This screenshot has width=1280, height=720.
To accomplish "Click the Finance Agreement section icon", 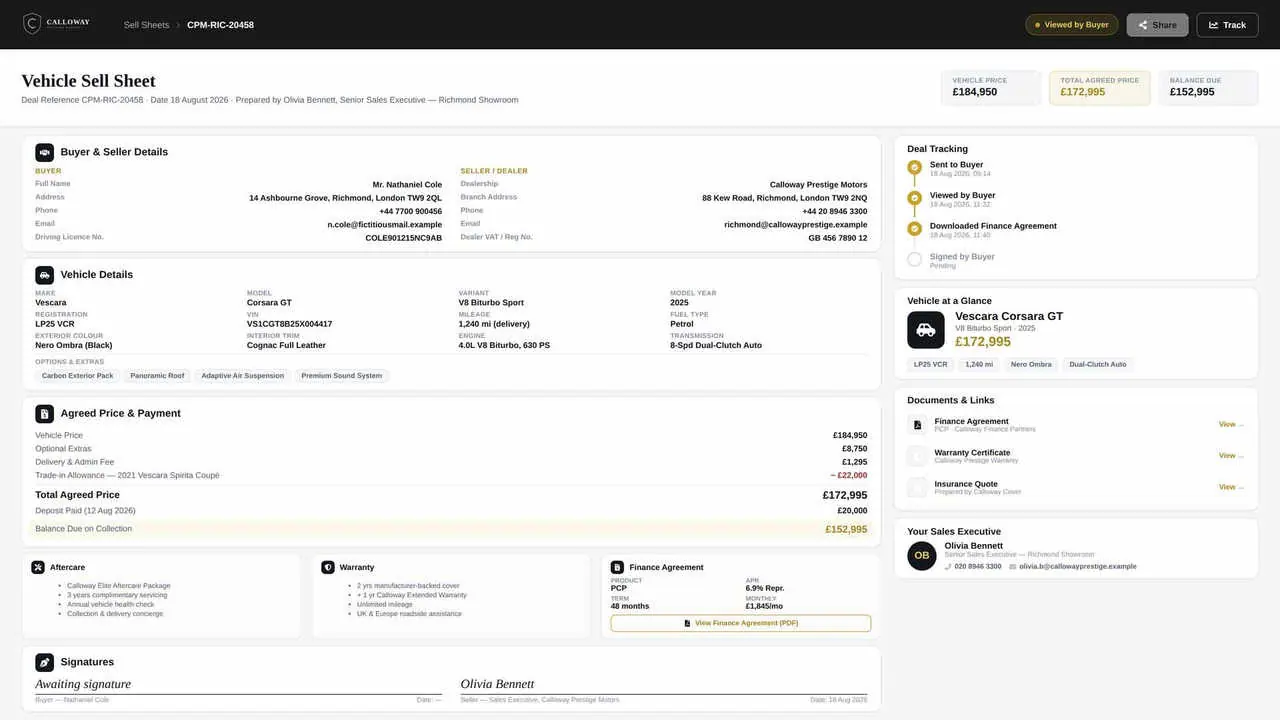I will tap(617, 567).
